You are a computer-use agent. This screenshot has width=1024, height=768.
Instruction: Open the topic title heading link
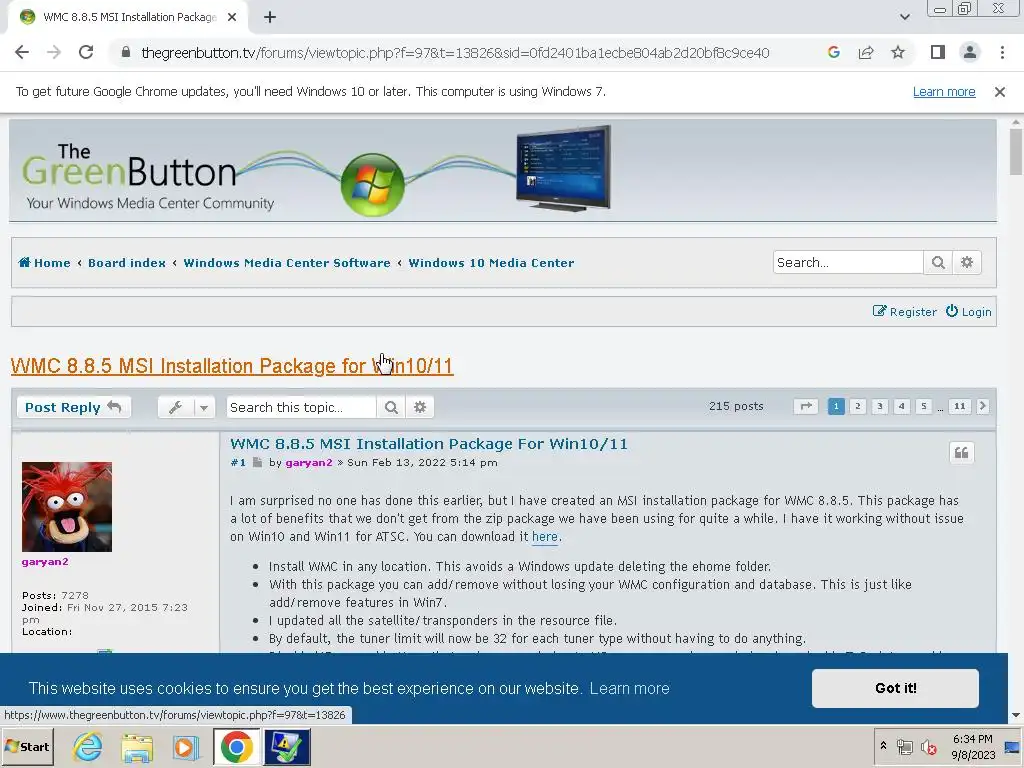(232, 366)
